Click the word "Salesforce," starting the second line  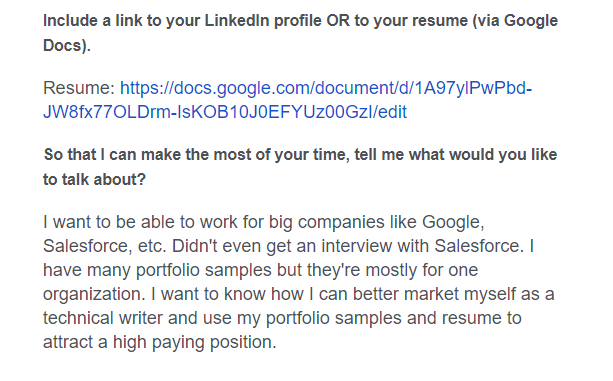point(88,246)
